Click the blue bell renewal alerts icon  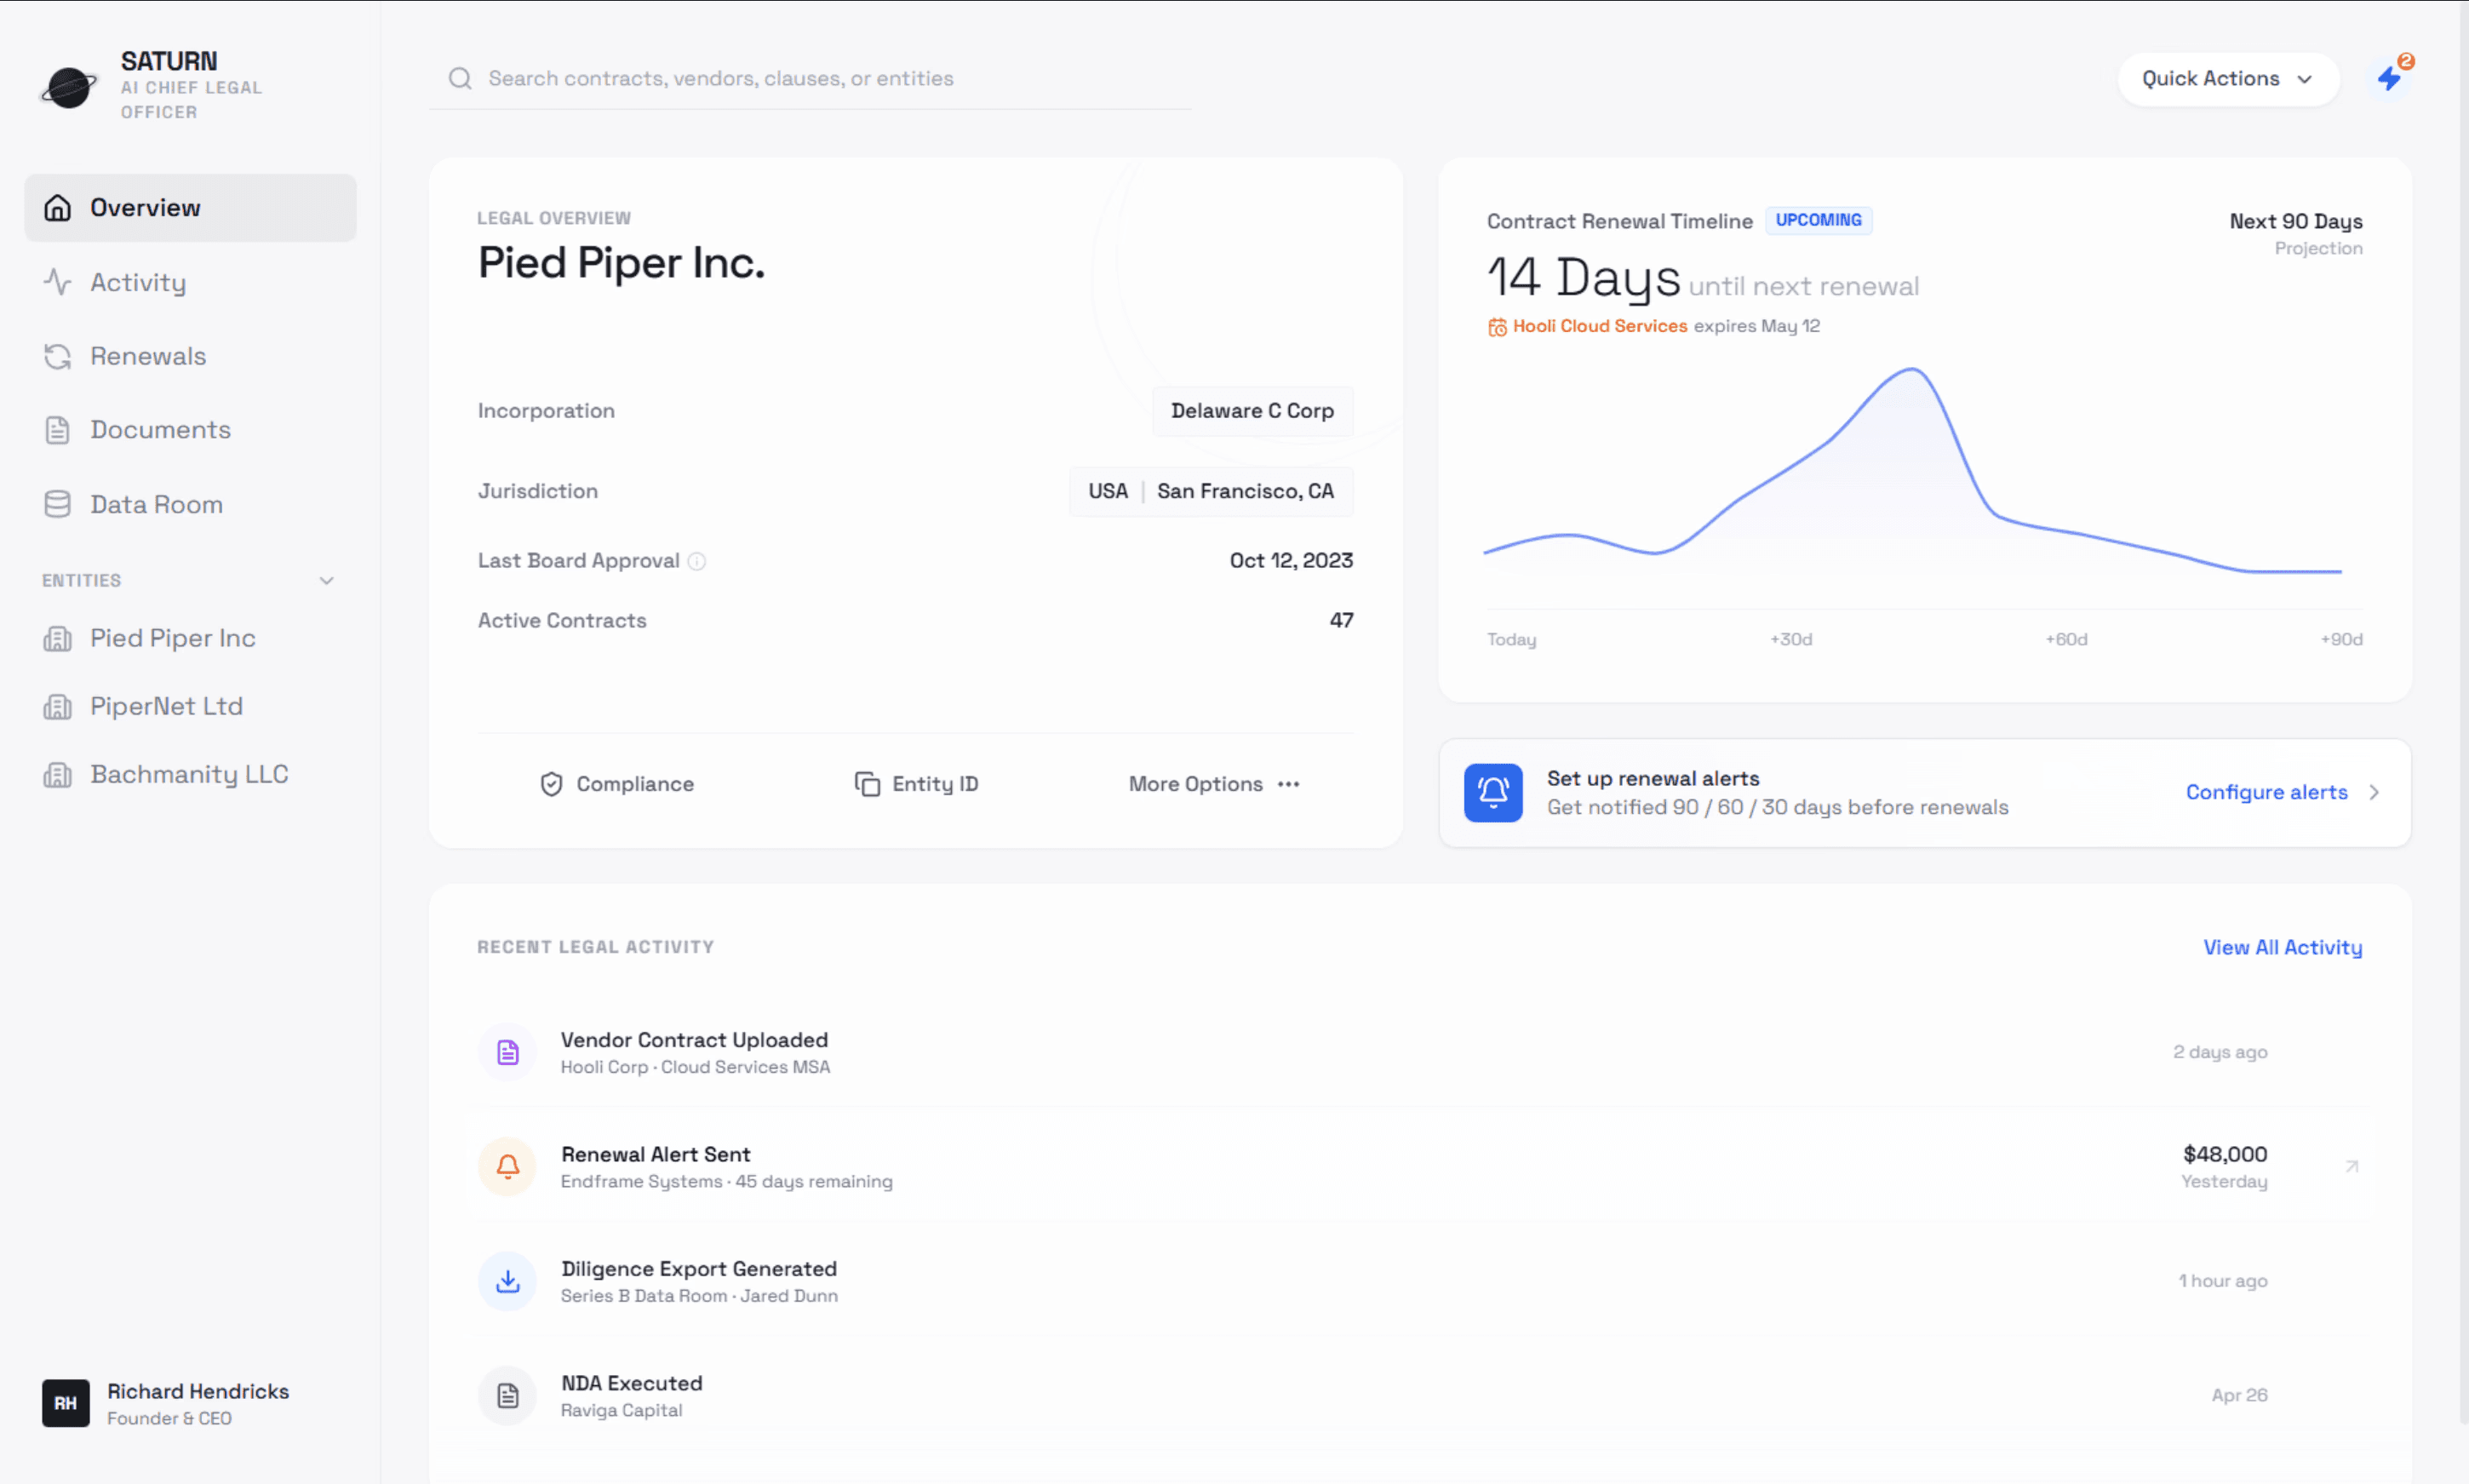[x=1492, y=792]
